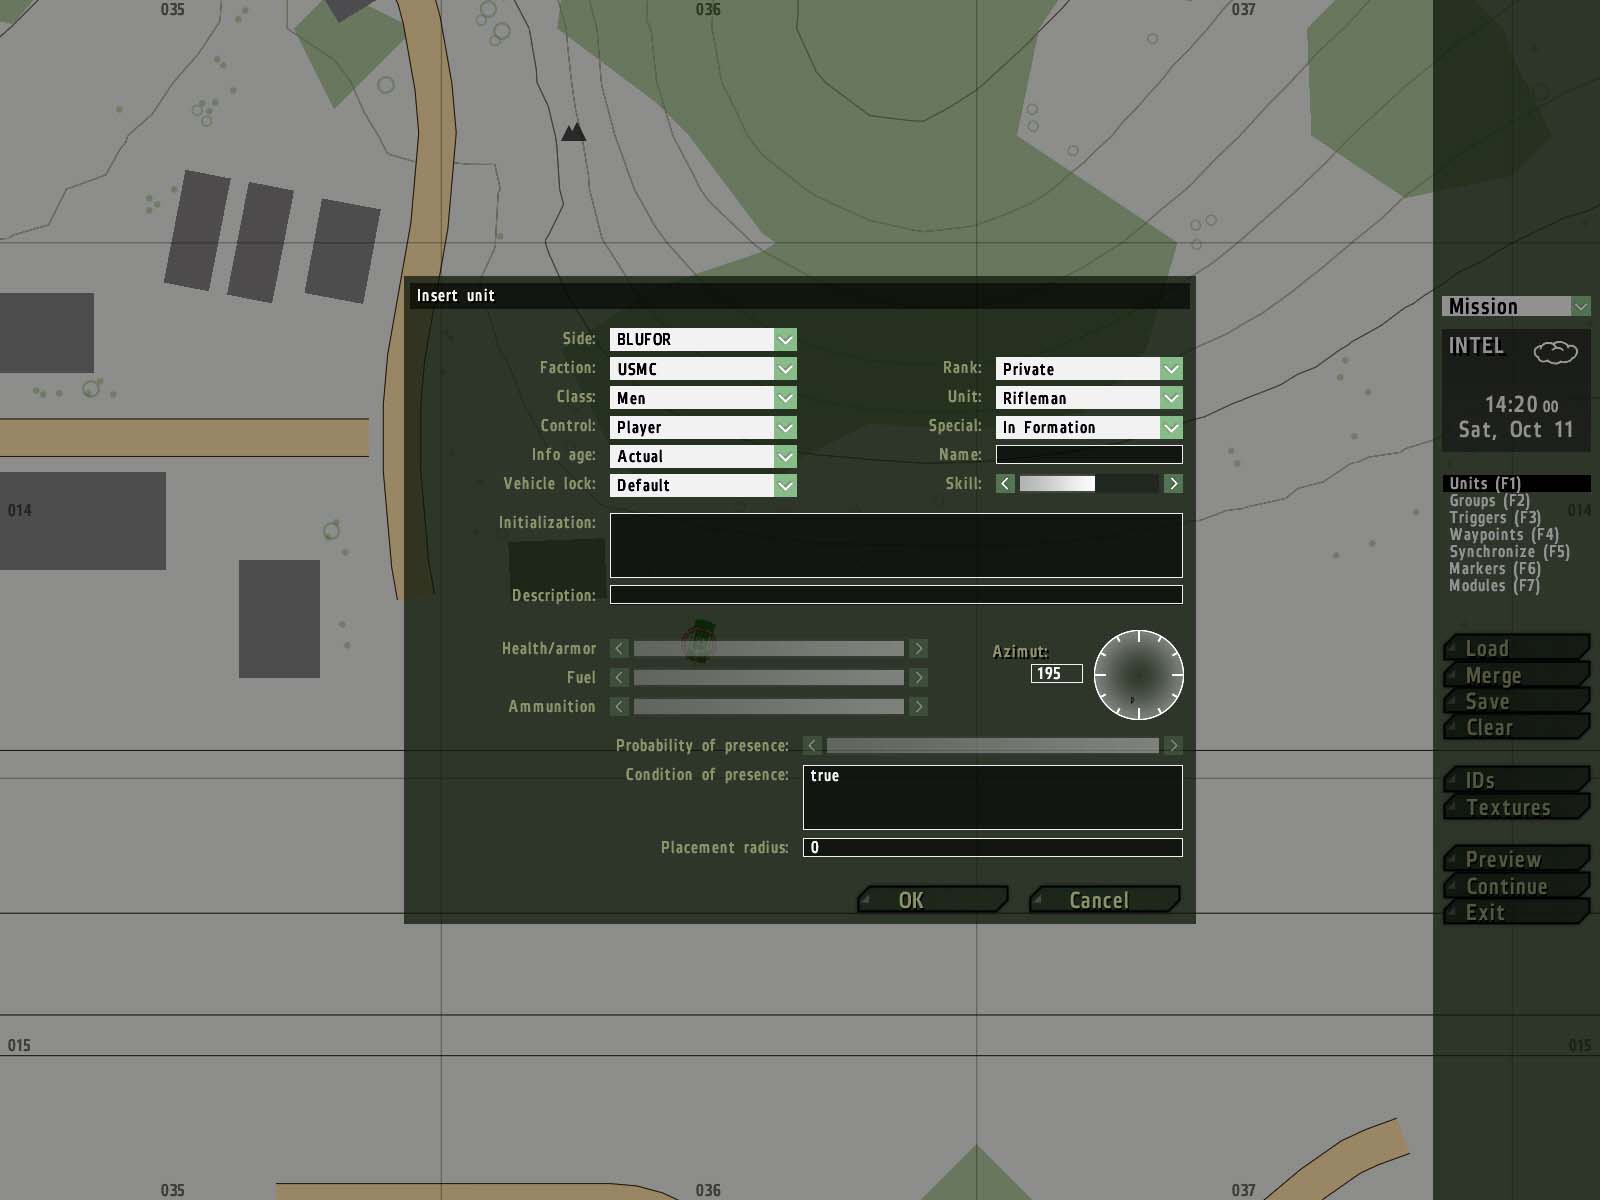Screen dimensions: 1600x1200
Task: Decrease Health/armor with the left arrow
Action: pos(619,649)
